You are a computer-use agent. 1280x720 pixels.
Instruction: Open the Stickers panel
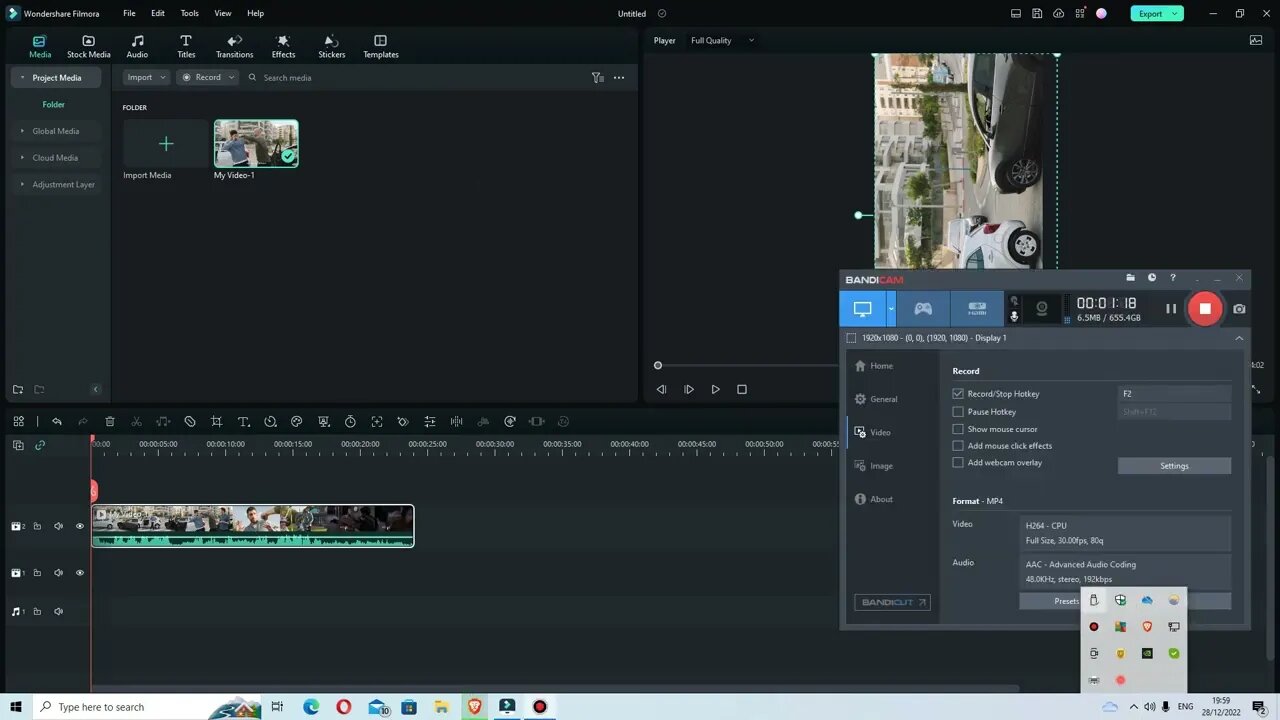coord(331,46)
